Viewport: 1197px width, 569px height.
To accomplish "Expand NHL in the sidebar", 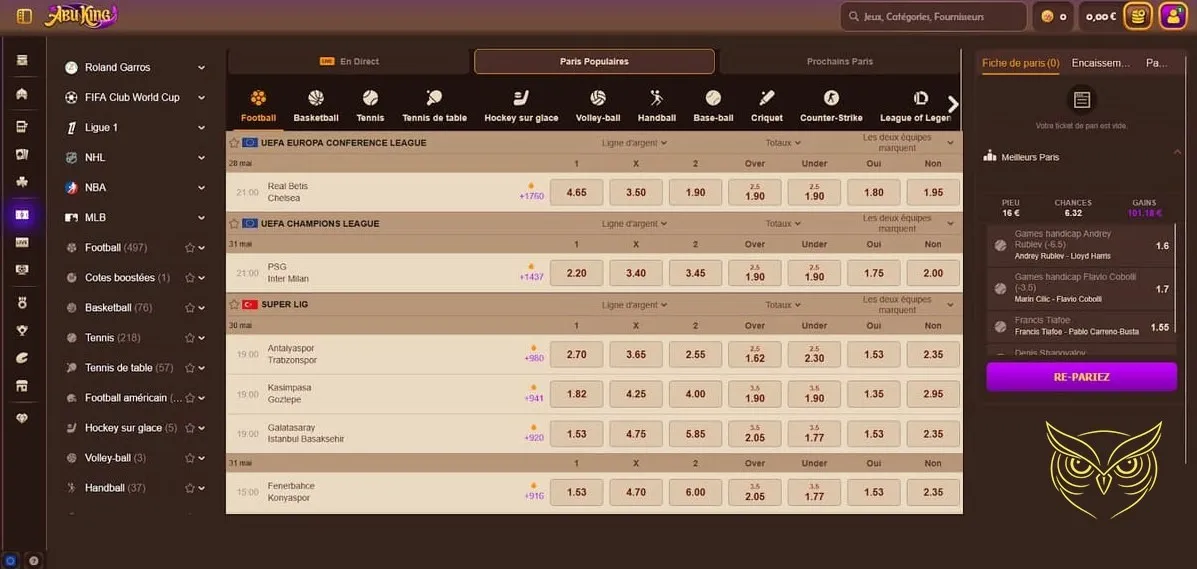I will click(x=202, y=157).
